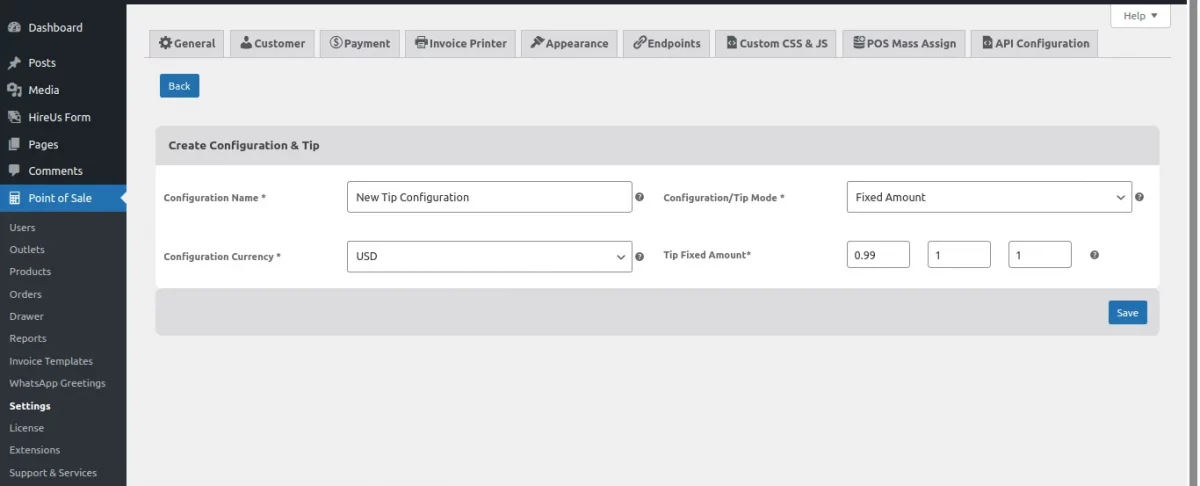Click the Pages icon in sidebar
The width and height of the screenshot is (1200, 486).
click(14, 144)
